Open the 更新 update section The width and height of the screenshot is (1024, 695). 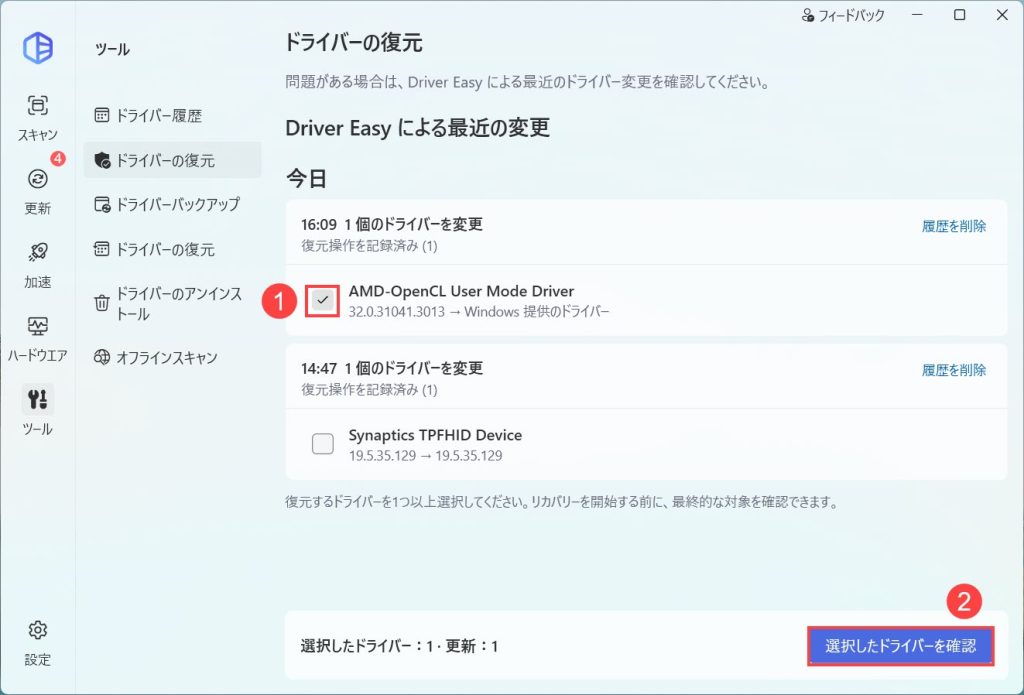click(x=37, y=191)
